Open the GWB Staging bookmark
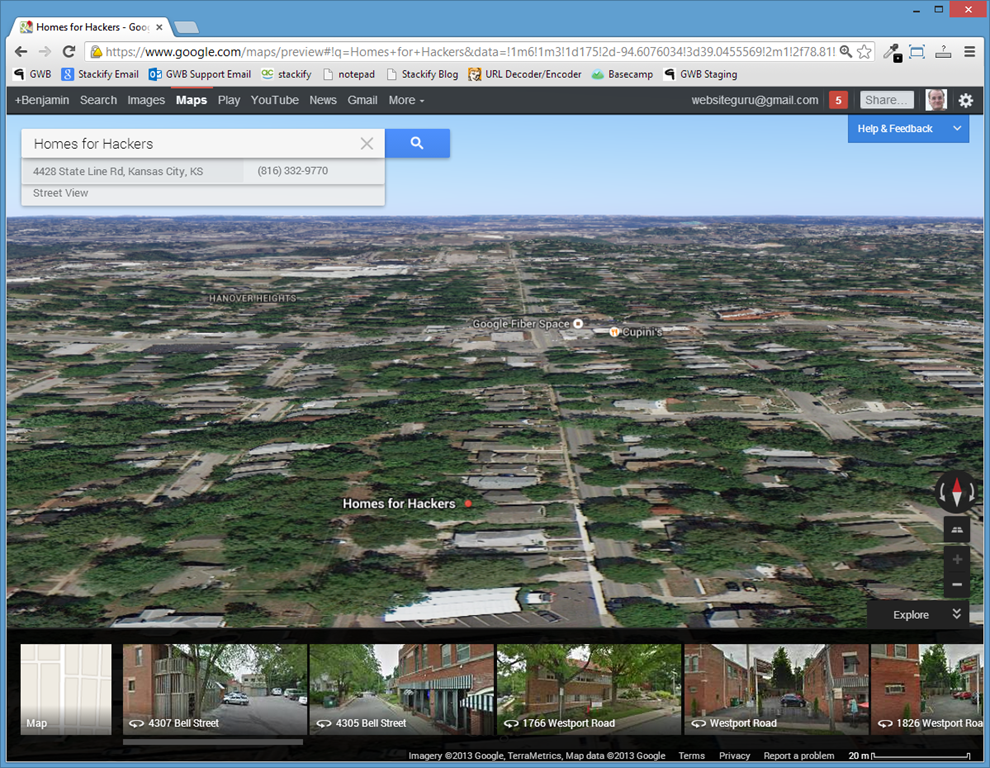The height and width of the screenshot is (768, 990). (x=700, y=75)
